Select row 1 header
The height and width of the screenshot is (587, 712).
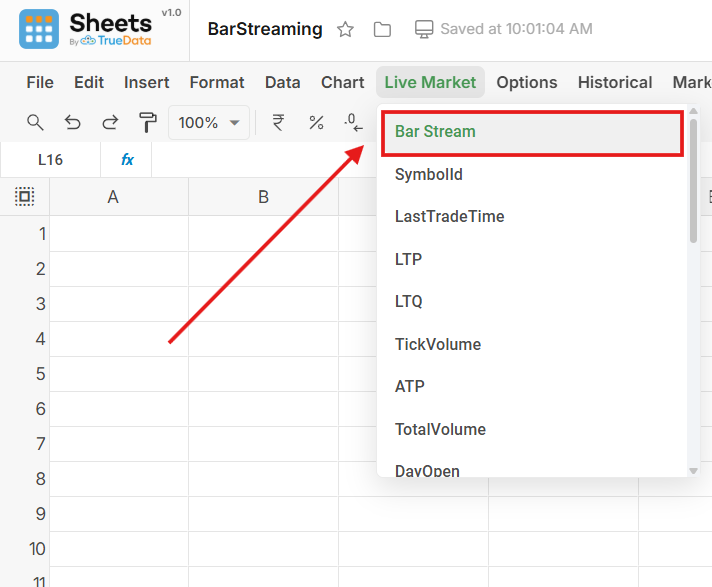pyautogui.click(x=25, y=234)
